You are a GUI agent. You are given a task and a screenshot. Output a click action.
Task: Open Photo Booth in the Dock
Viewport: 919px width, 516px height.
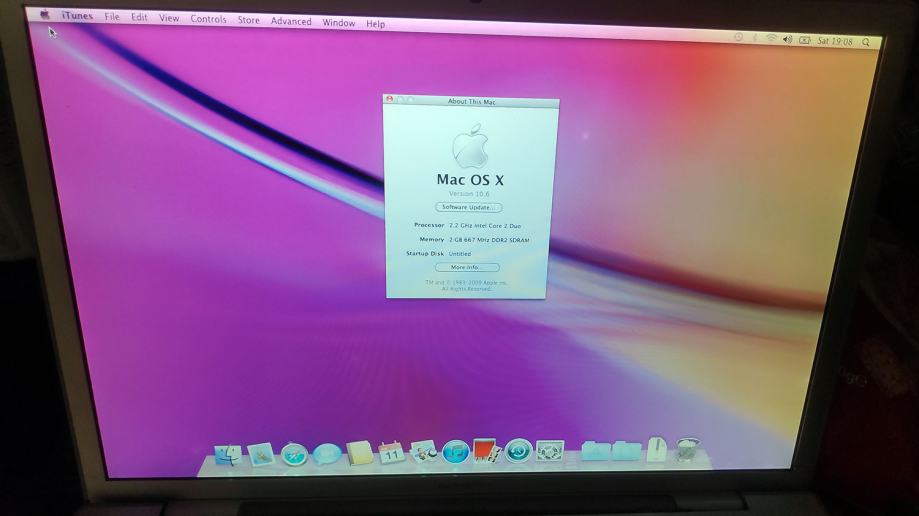click(x=486, y=451)
